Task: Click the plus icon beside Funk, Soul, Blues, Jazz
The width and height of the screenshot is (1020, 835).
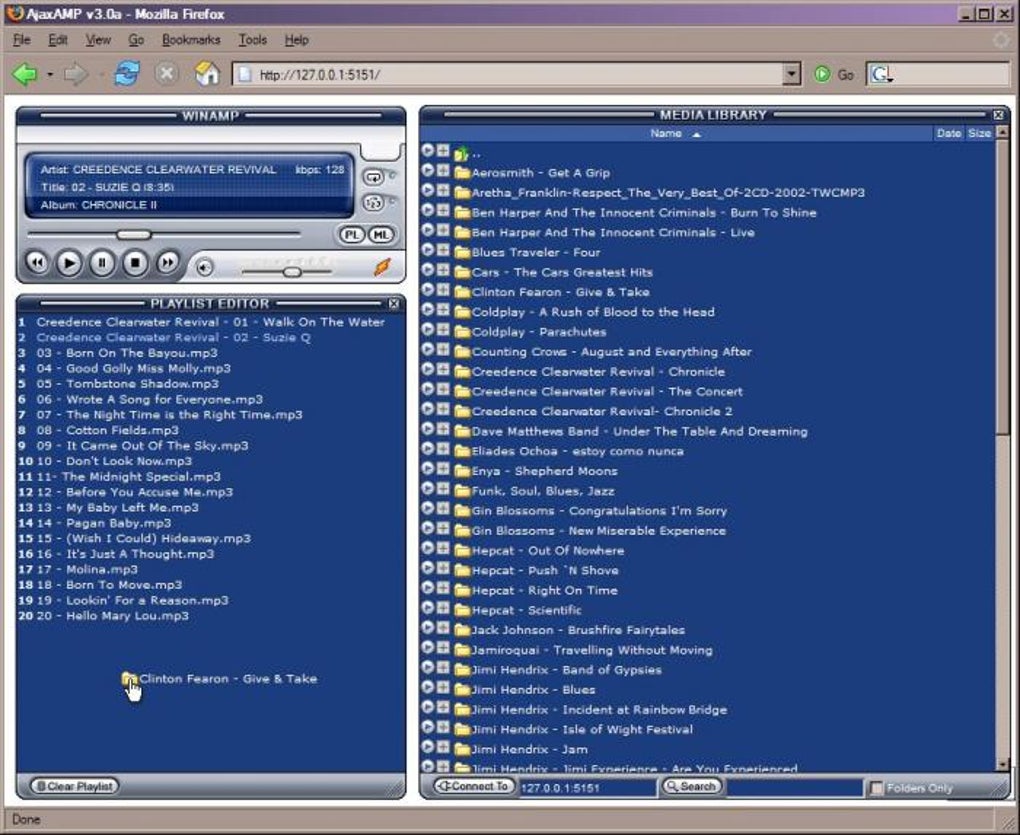Action: click(x=443, y=488)
